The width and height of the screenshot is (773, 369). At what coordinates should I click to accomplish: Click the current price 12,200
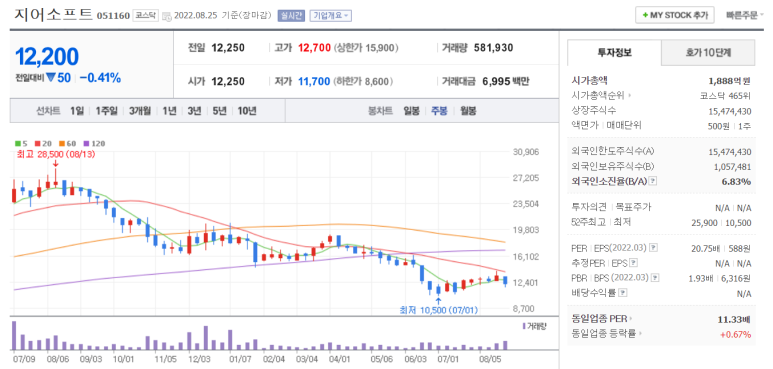[47, 57]
